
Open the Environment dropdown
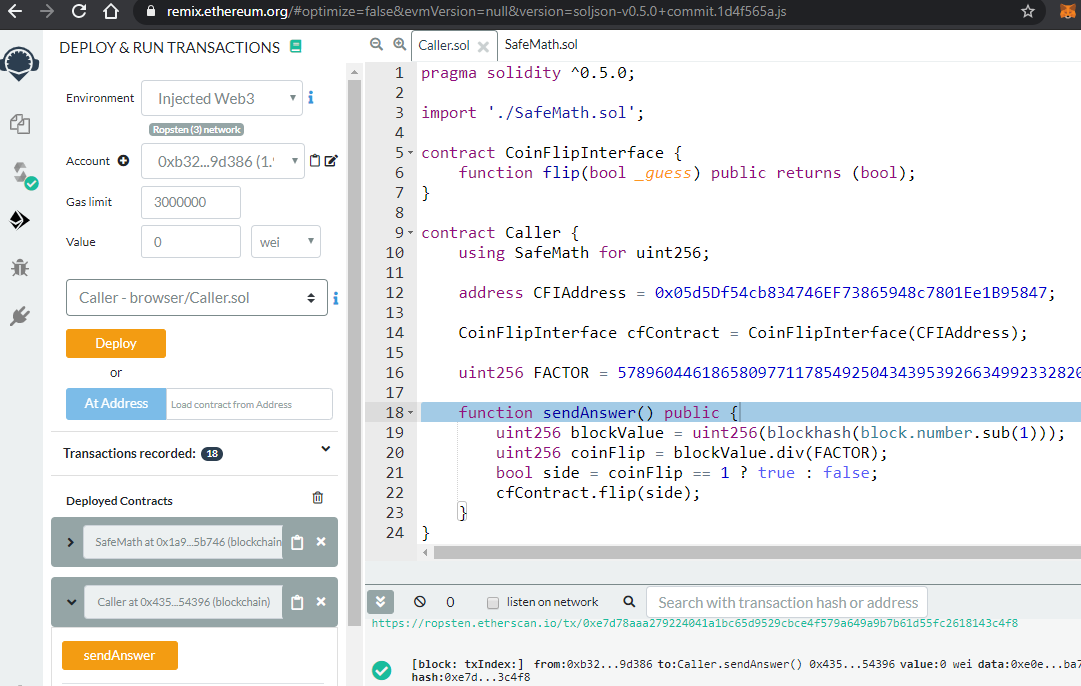[223, 99]
